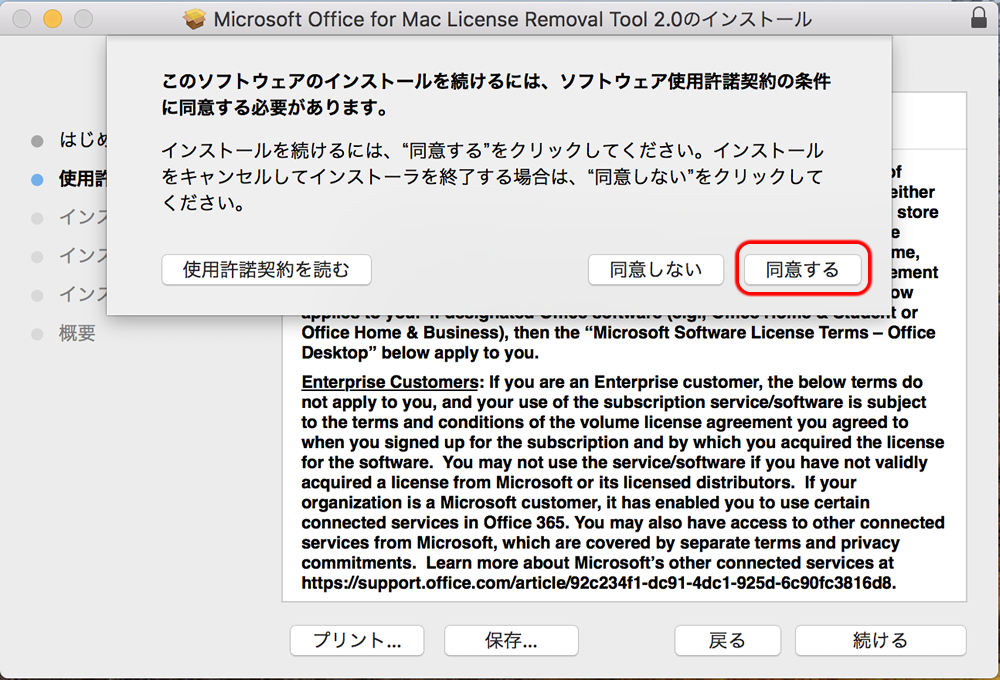
Task: Click the 続ける (Continue) button
Action: point(881,640)
